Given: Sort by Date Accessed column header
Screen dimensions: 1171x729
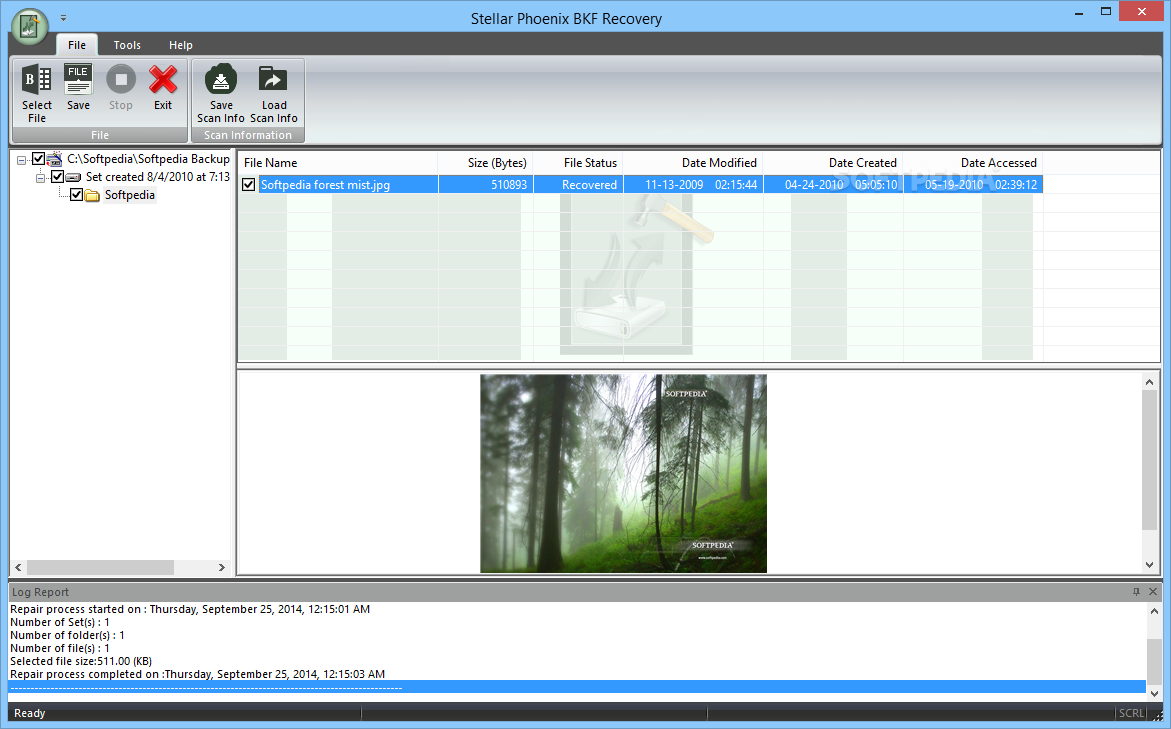Looking at the screenshot, I should (x=973, y=163).
